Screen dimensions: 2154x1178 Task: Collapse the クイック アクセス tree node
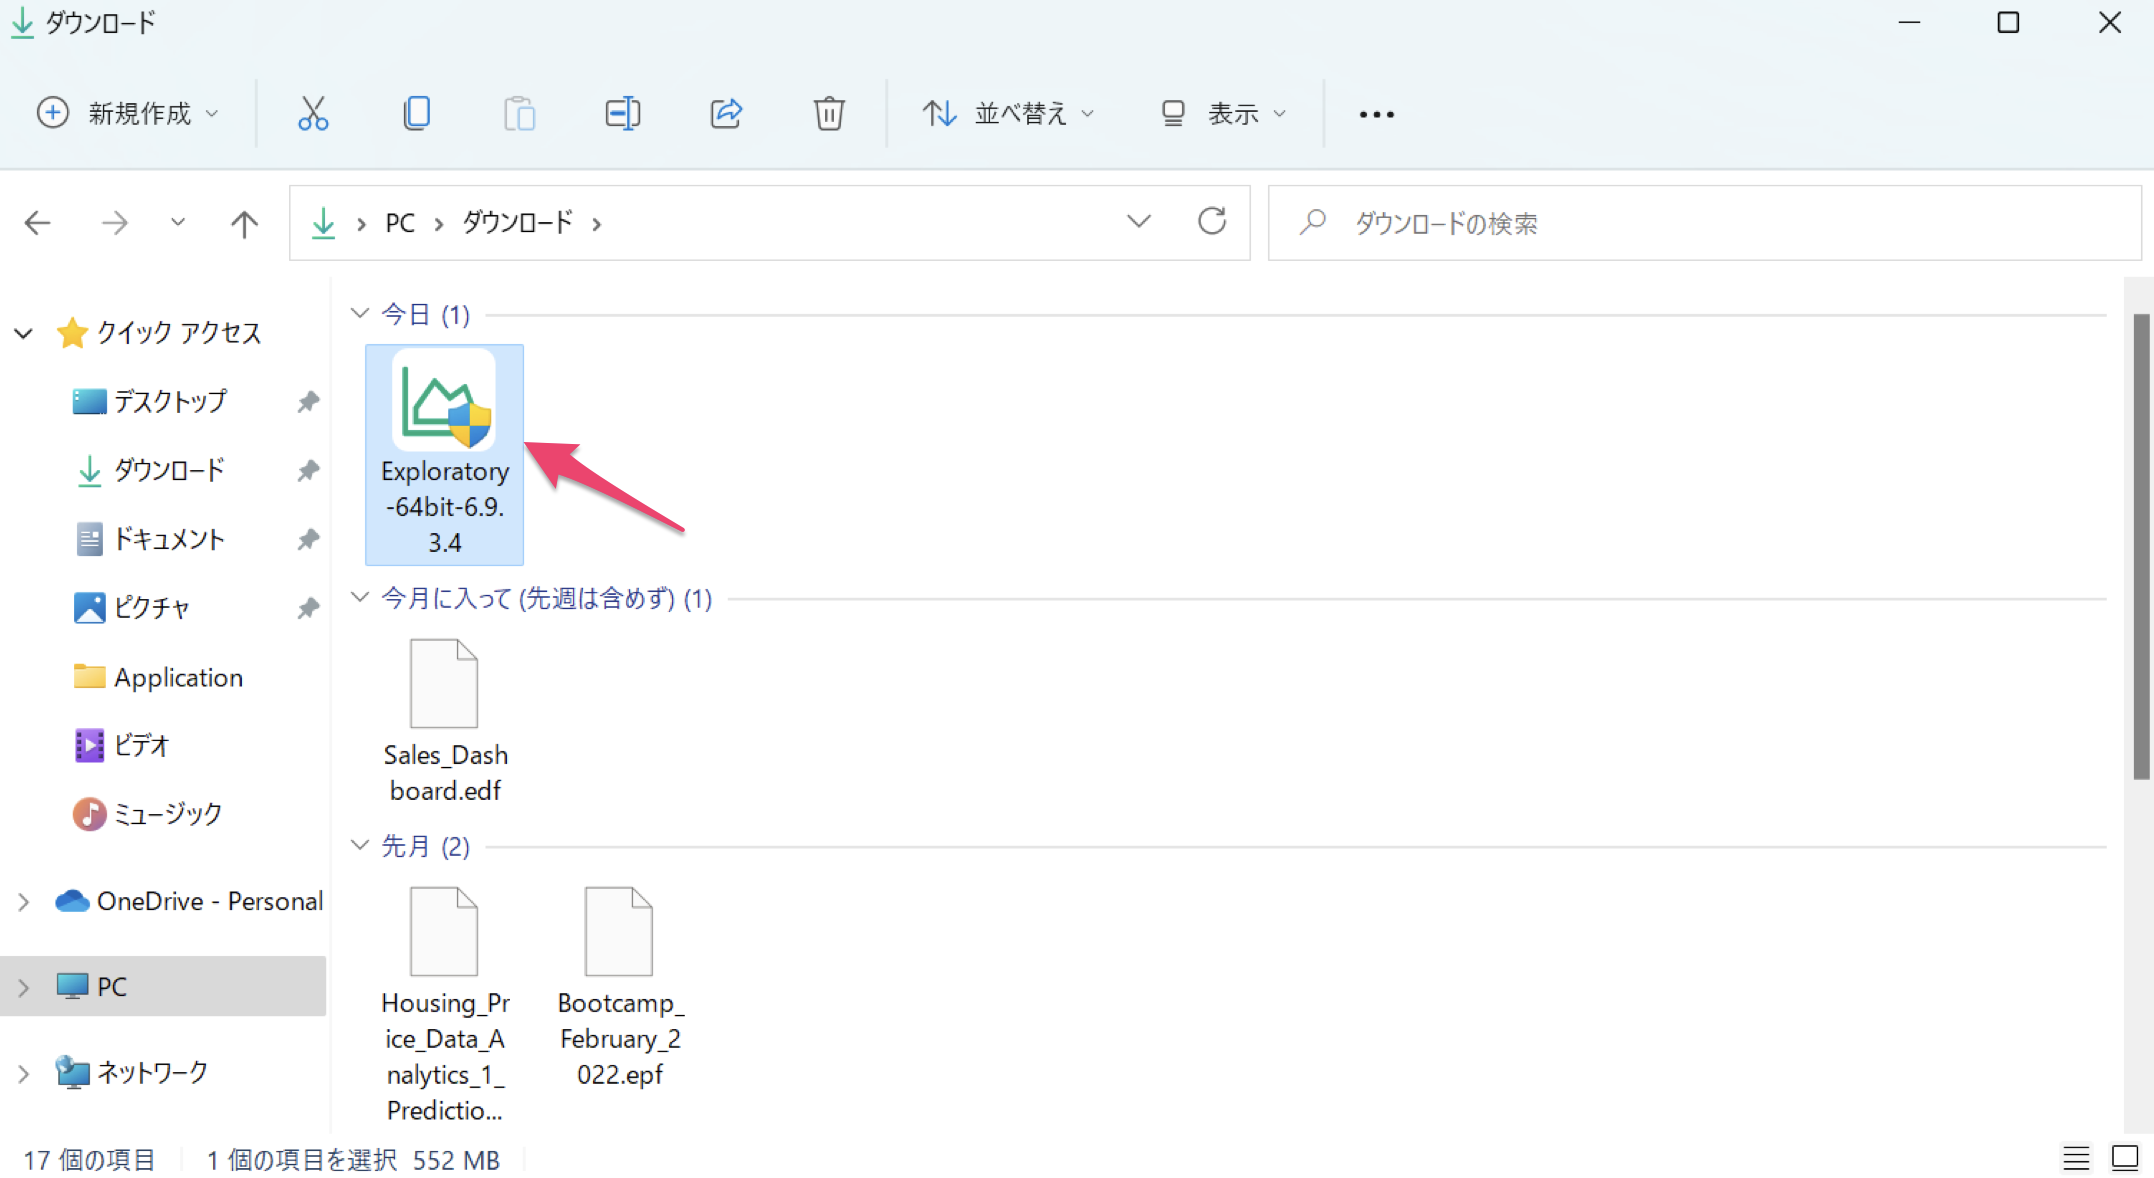24,333
